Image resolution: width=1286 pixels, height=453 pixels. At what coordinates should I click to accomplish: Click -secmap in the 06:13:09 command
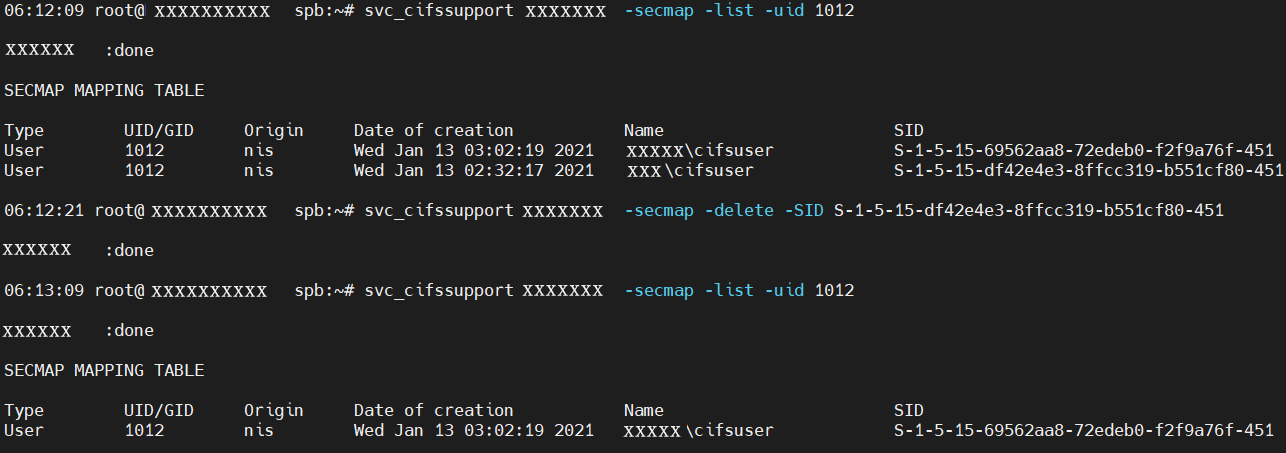point(658,290)
